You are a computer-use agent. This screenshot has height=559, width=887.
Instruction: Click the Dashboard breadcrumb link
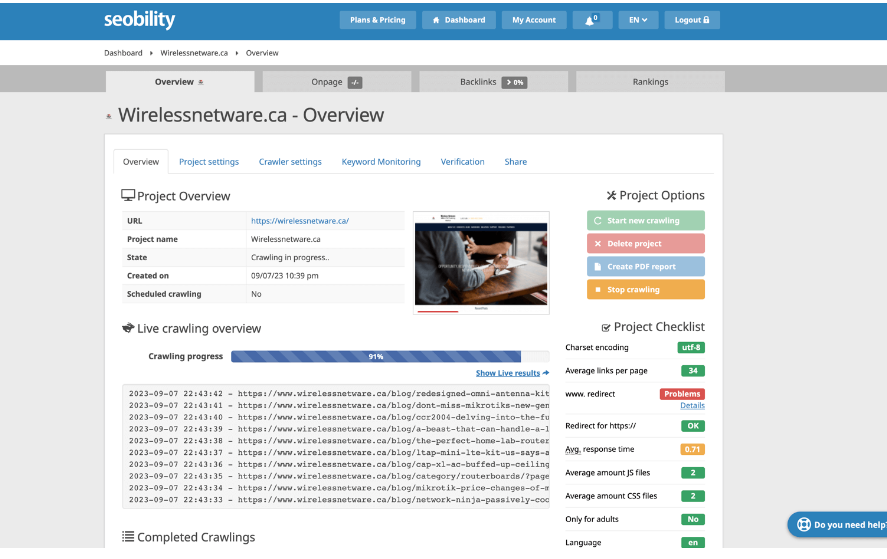(x=123, y=53)
